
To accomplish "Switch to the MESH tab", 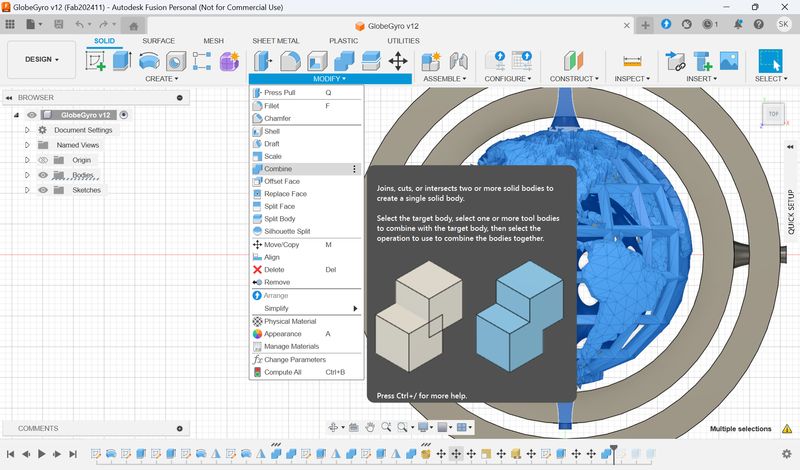I will click(213, 41).
